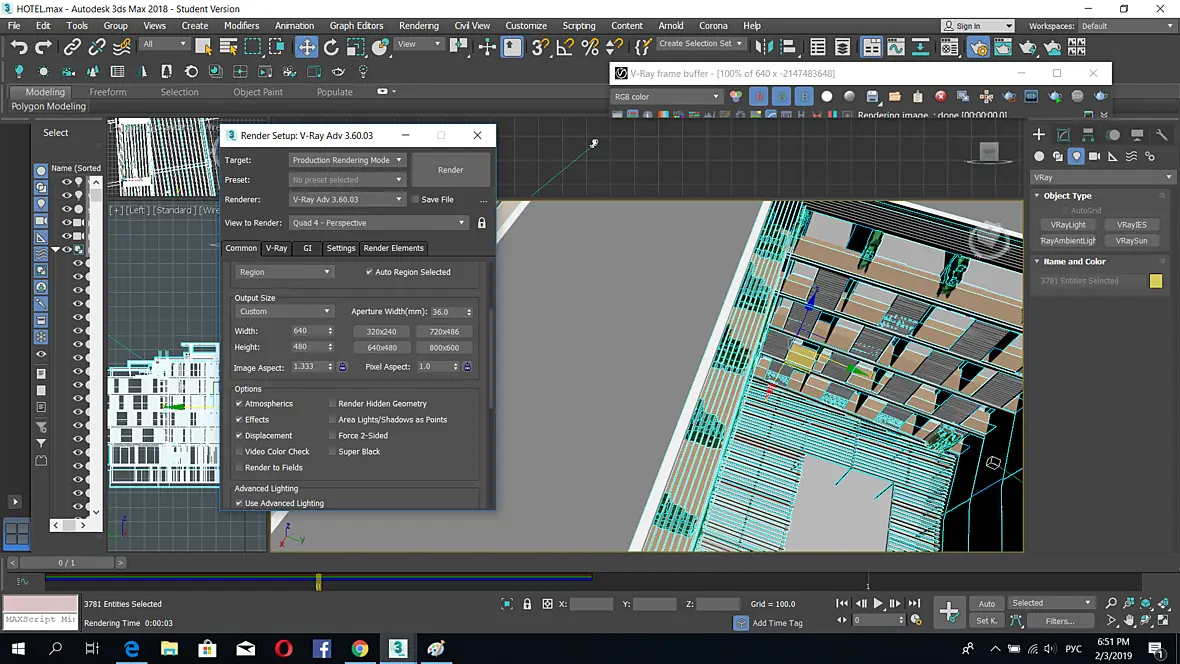The image size is (1180, 664).
Task: Click the Auto key button
Action: click(x=987, y=604)
